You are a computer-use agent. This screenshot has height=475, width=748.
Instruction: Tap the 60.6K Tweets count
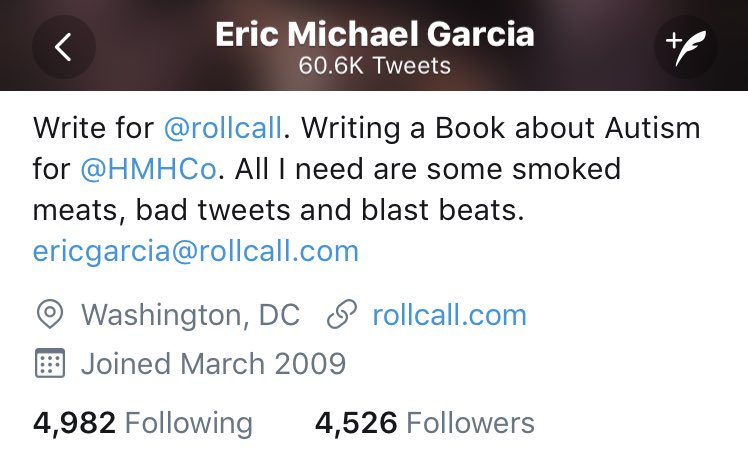pyautogui.click(x=374, y=65)
